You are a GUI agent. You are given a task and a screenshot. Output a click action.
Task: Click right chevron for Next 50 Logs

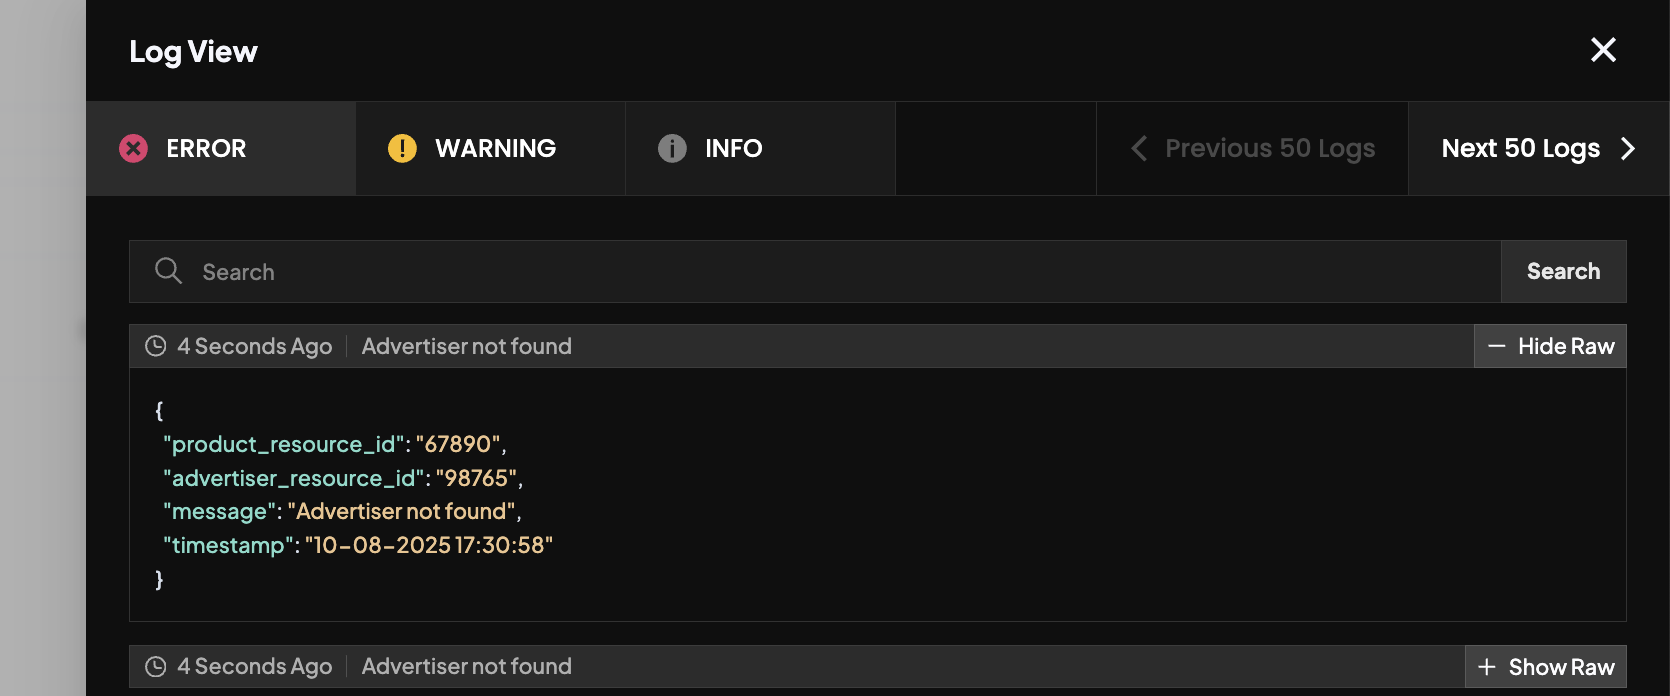[x=1628, y=148]
